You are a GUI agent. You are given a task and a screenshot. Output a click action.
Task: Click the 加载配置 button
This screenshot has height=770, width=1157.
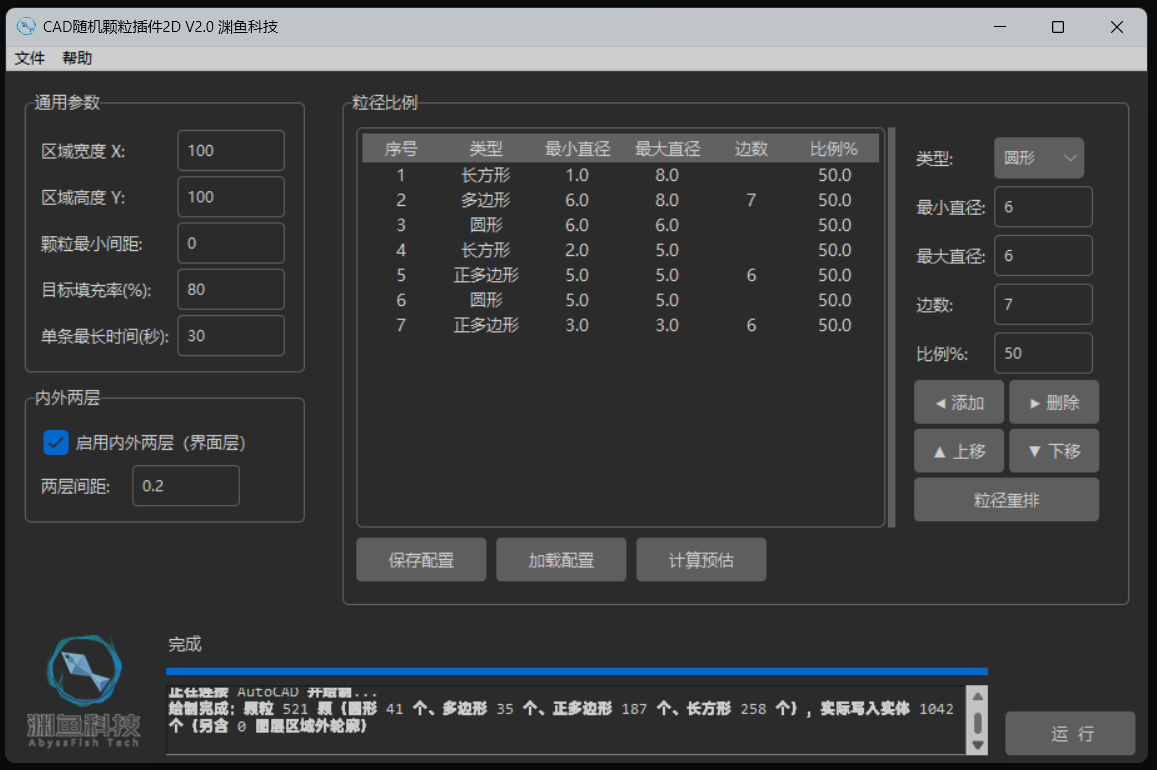pyautogui.click(x=561, y=560)
